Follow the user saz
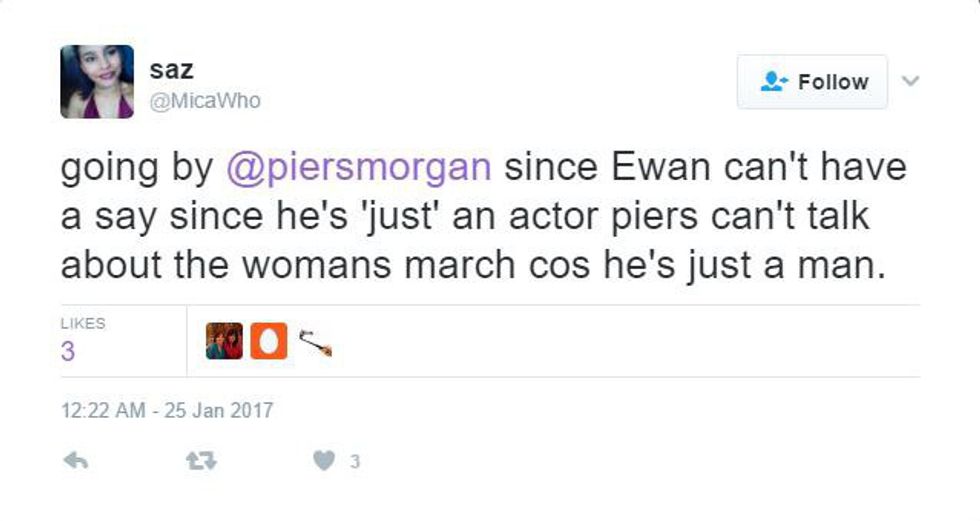The image size is (980, 521). tap(812, 82)
